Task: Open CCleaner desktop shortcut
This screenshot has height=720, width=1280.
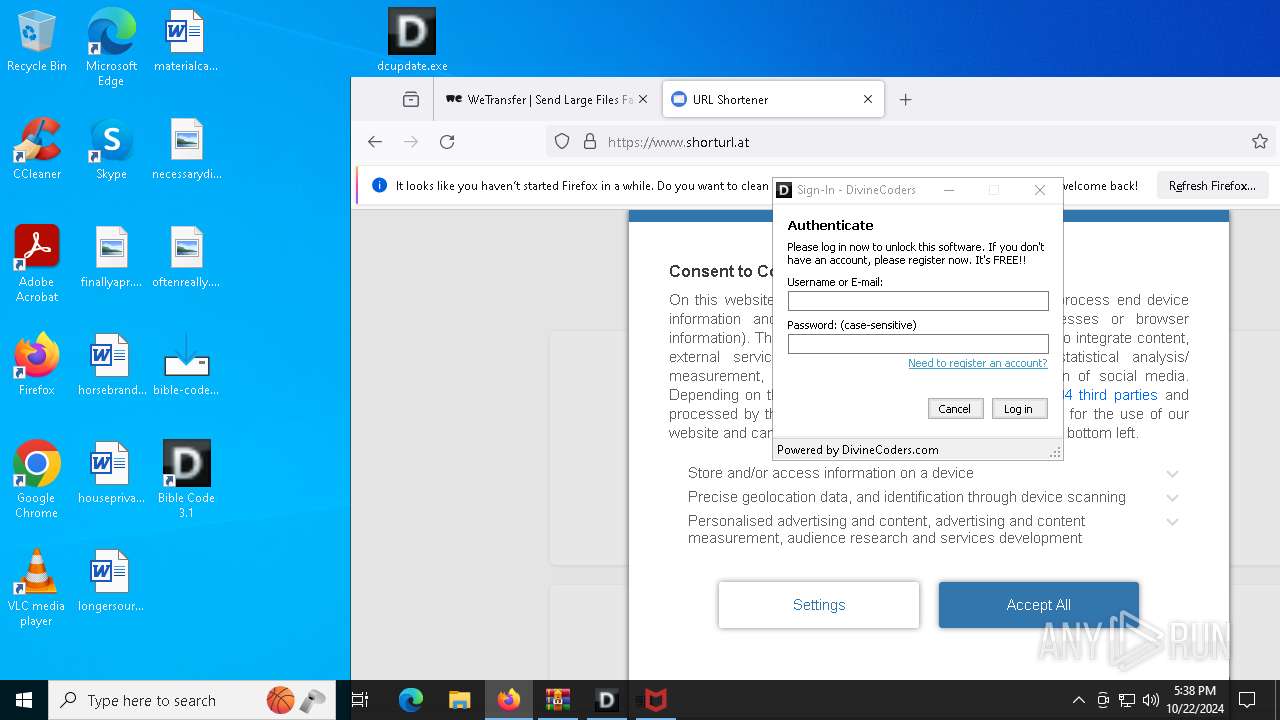Action: [37, 149]
